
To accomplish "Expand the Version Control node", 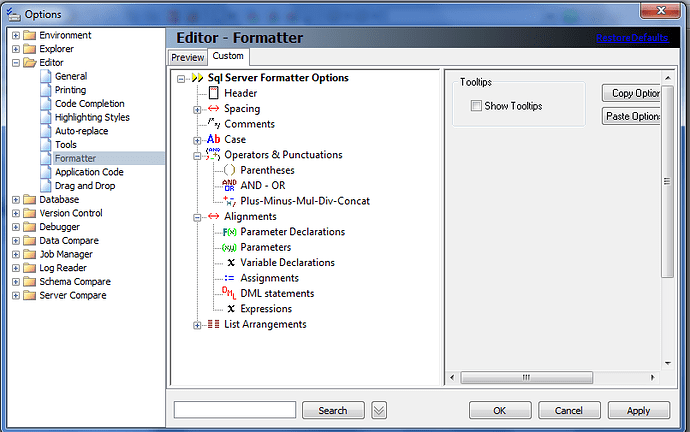I will point(16,213).
